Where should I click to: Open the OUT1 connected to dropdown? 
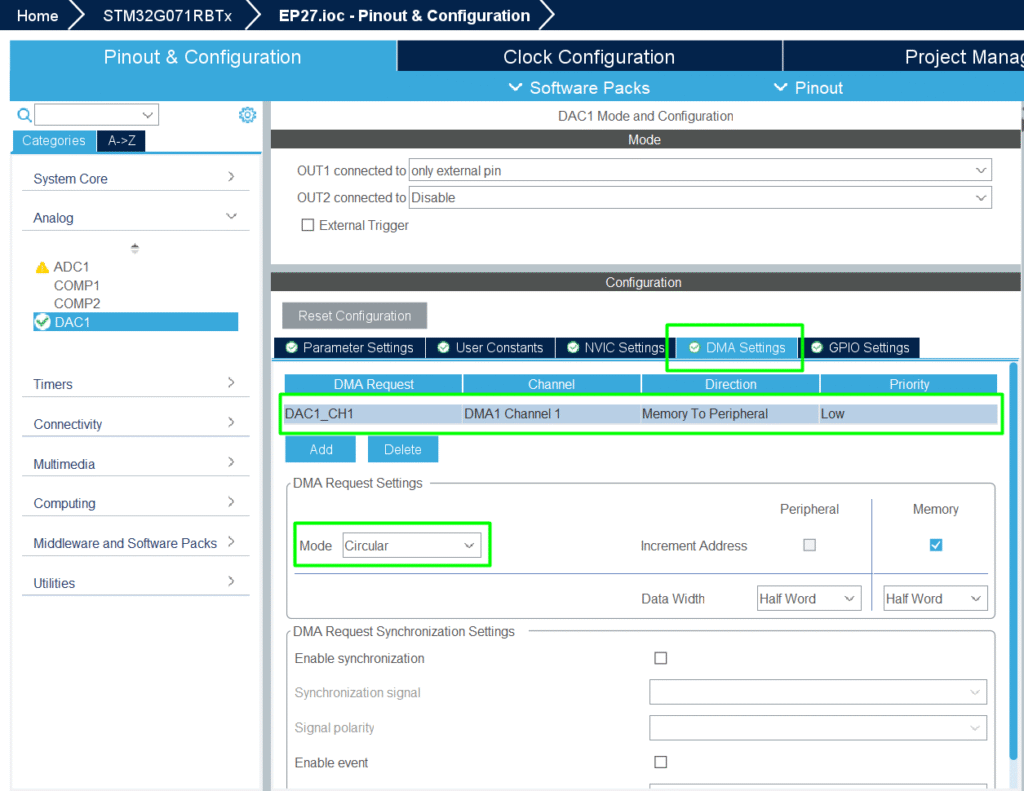pyautogui.click(x=700, y=171)
